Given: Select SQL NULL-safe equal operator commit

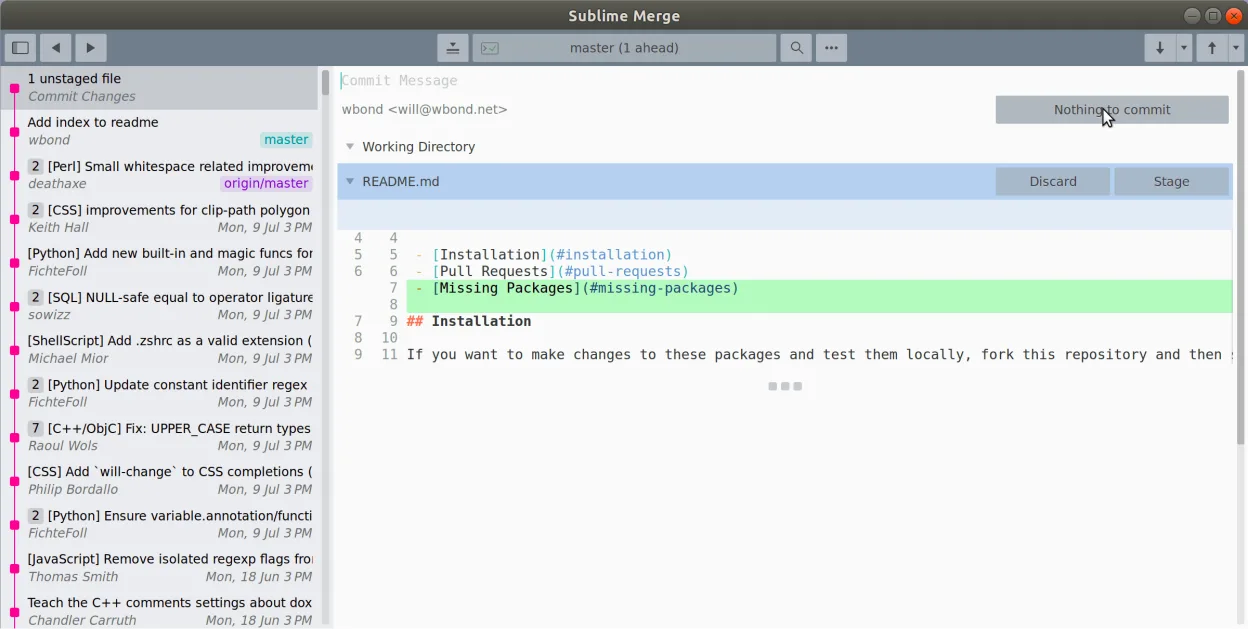Looking at the screenshot, I should pyautogui.click(x=160, y=306).
